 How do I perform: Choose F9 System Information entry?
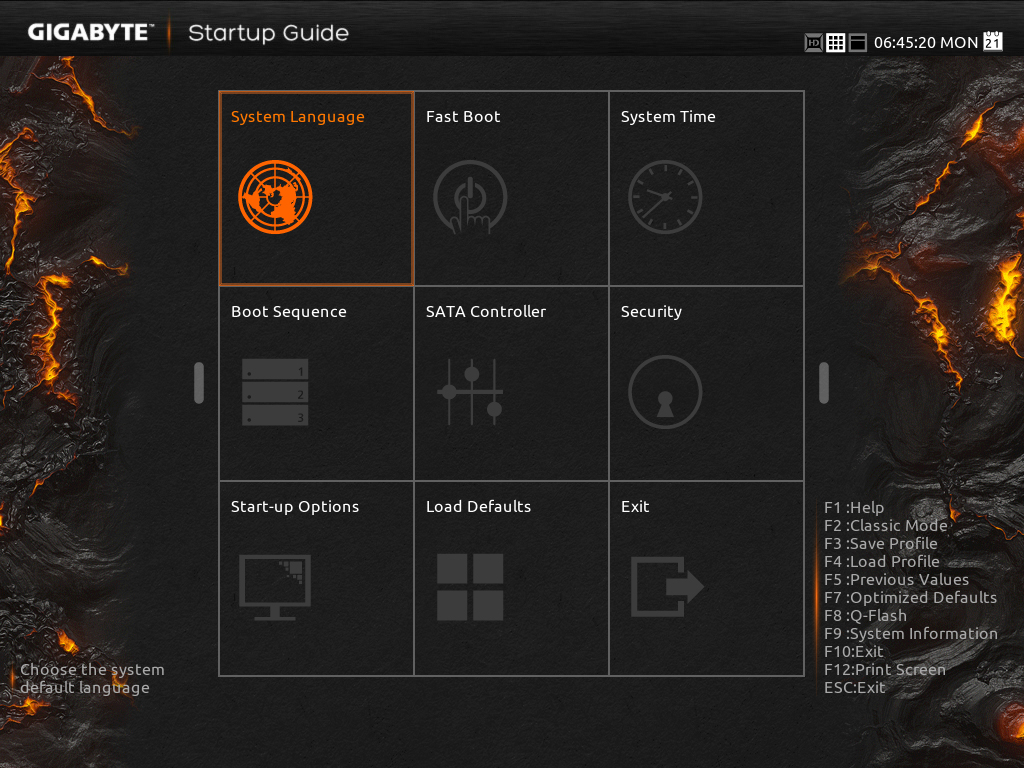coord(910,634)
